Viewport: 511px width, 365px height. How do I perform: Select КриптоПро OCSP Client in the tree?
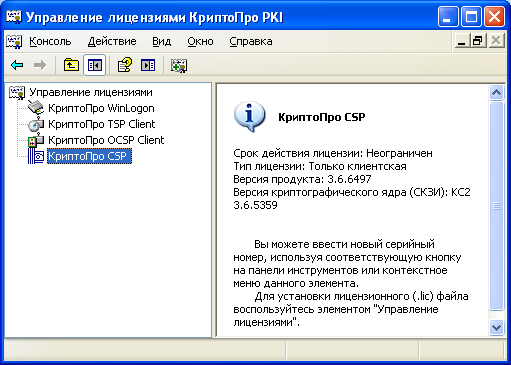[x=106, y=140]
